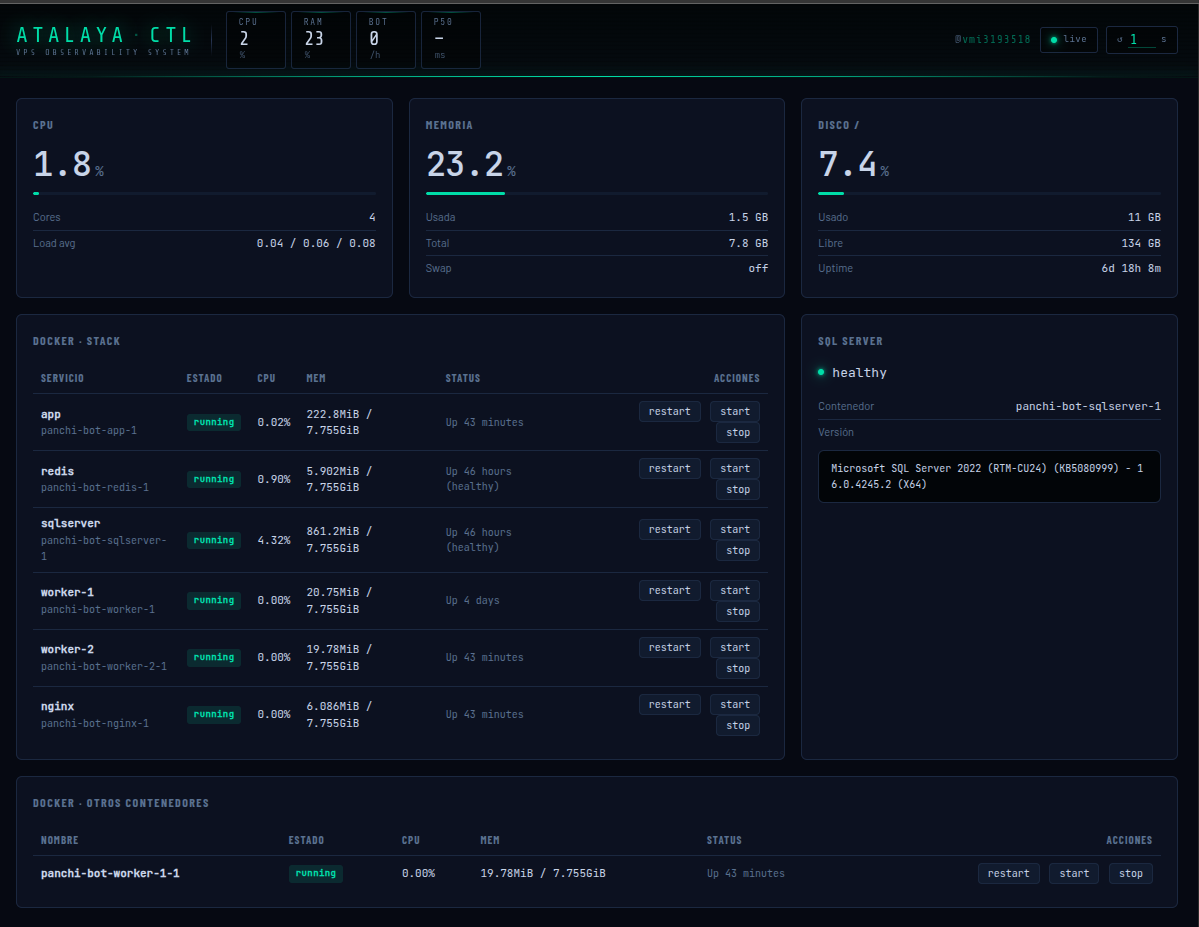
Task: Restart the app service container
Action: coord(669,411)
